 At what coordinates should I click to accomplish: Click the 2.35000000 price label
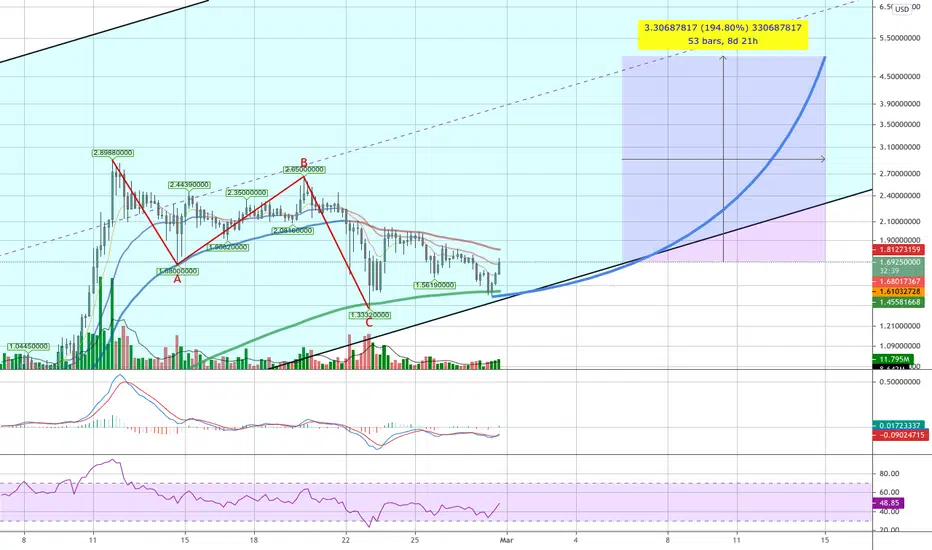point(247,193)
